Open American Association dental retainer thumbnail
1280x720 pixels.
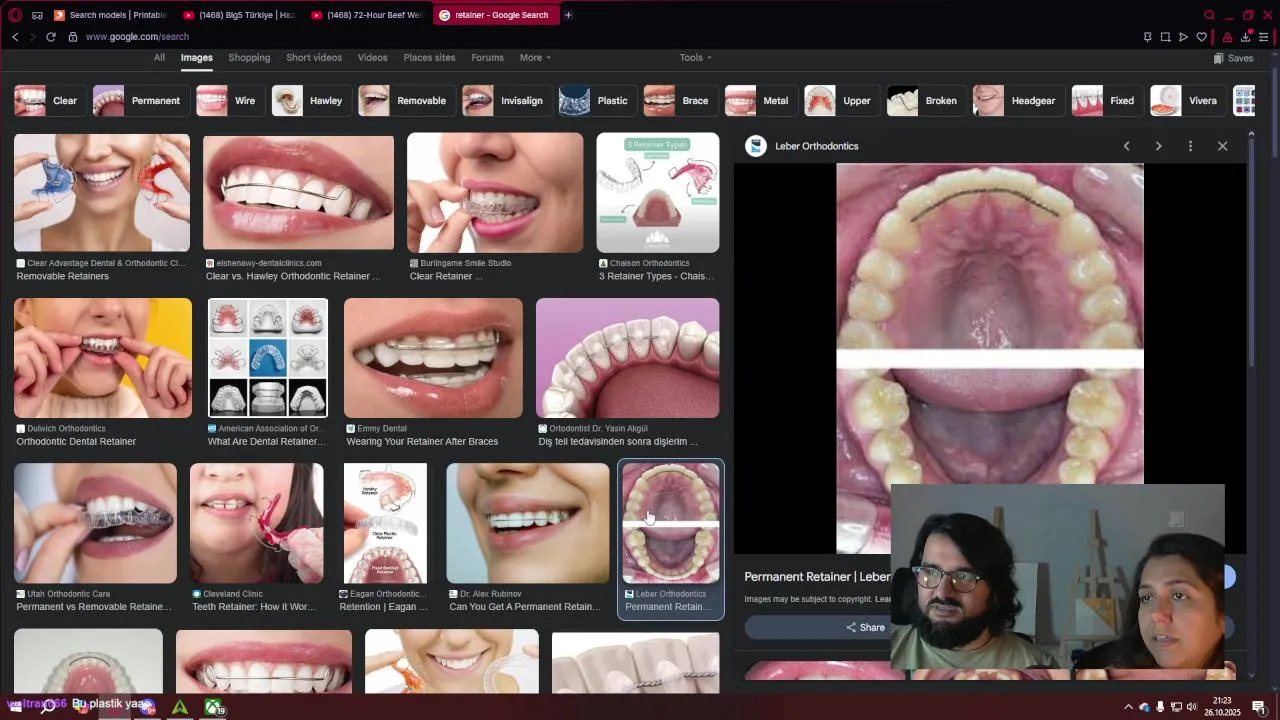point(268,358)
